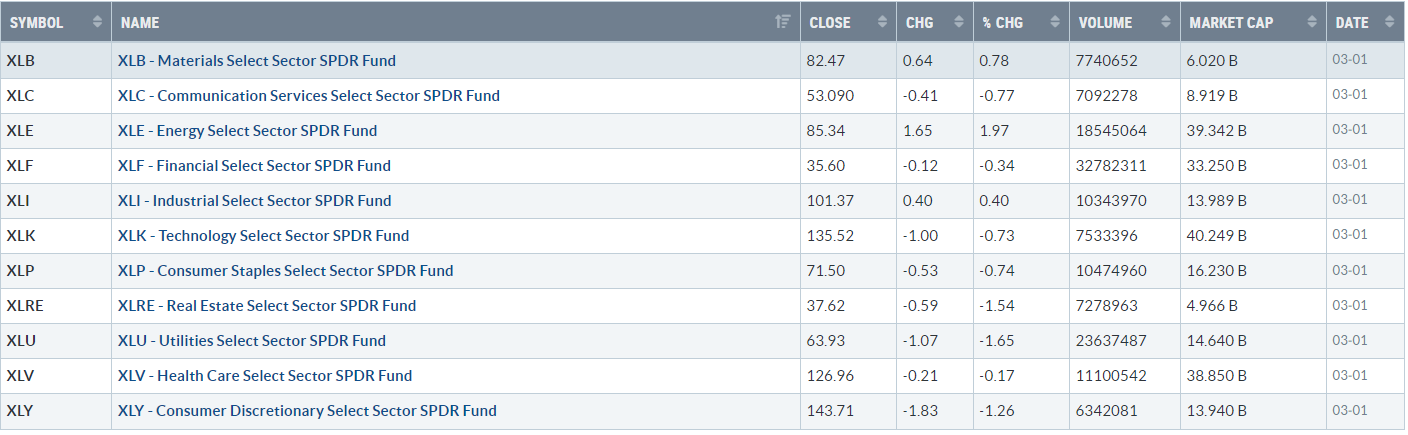Sort by % CHG using its arrows
Viewport: 1408px width, 435px height.
[x=1054, y=22]
